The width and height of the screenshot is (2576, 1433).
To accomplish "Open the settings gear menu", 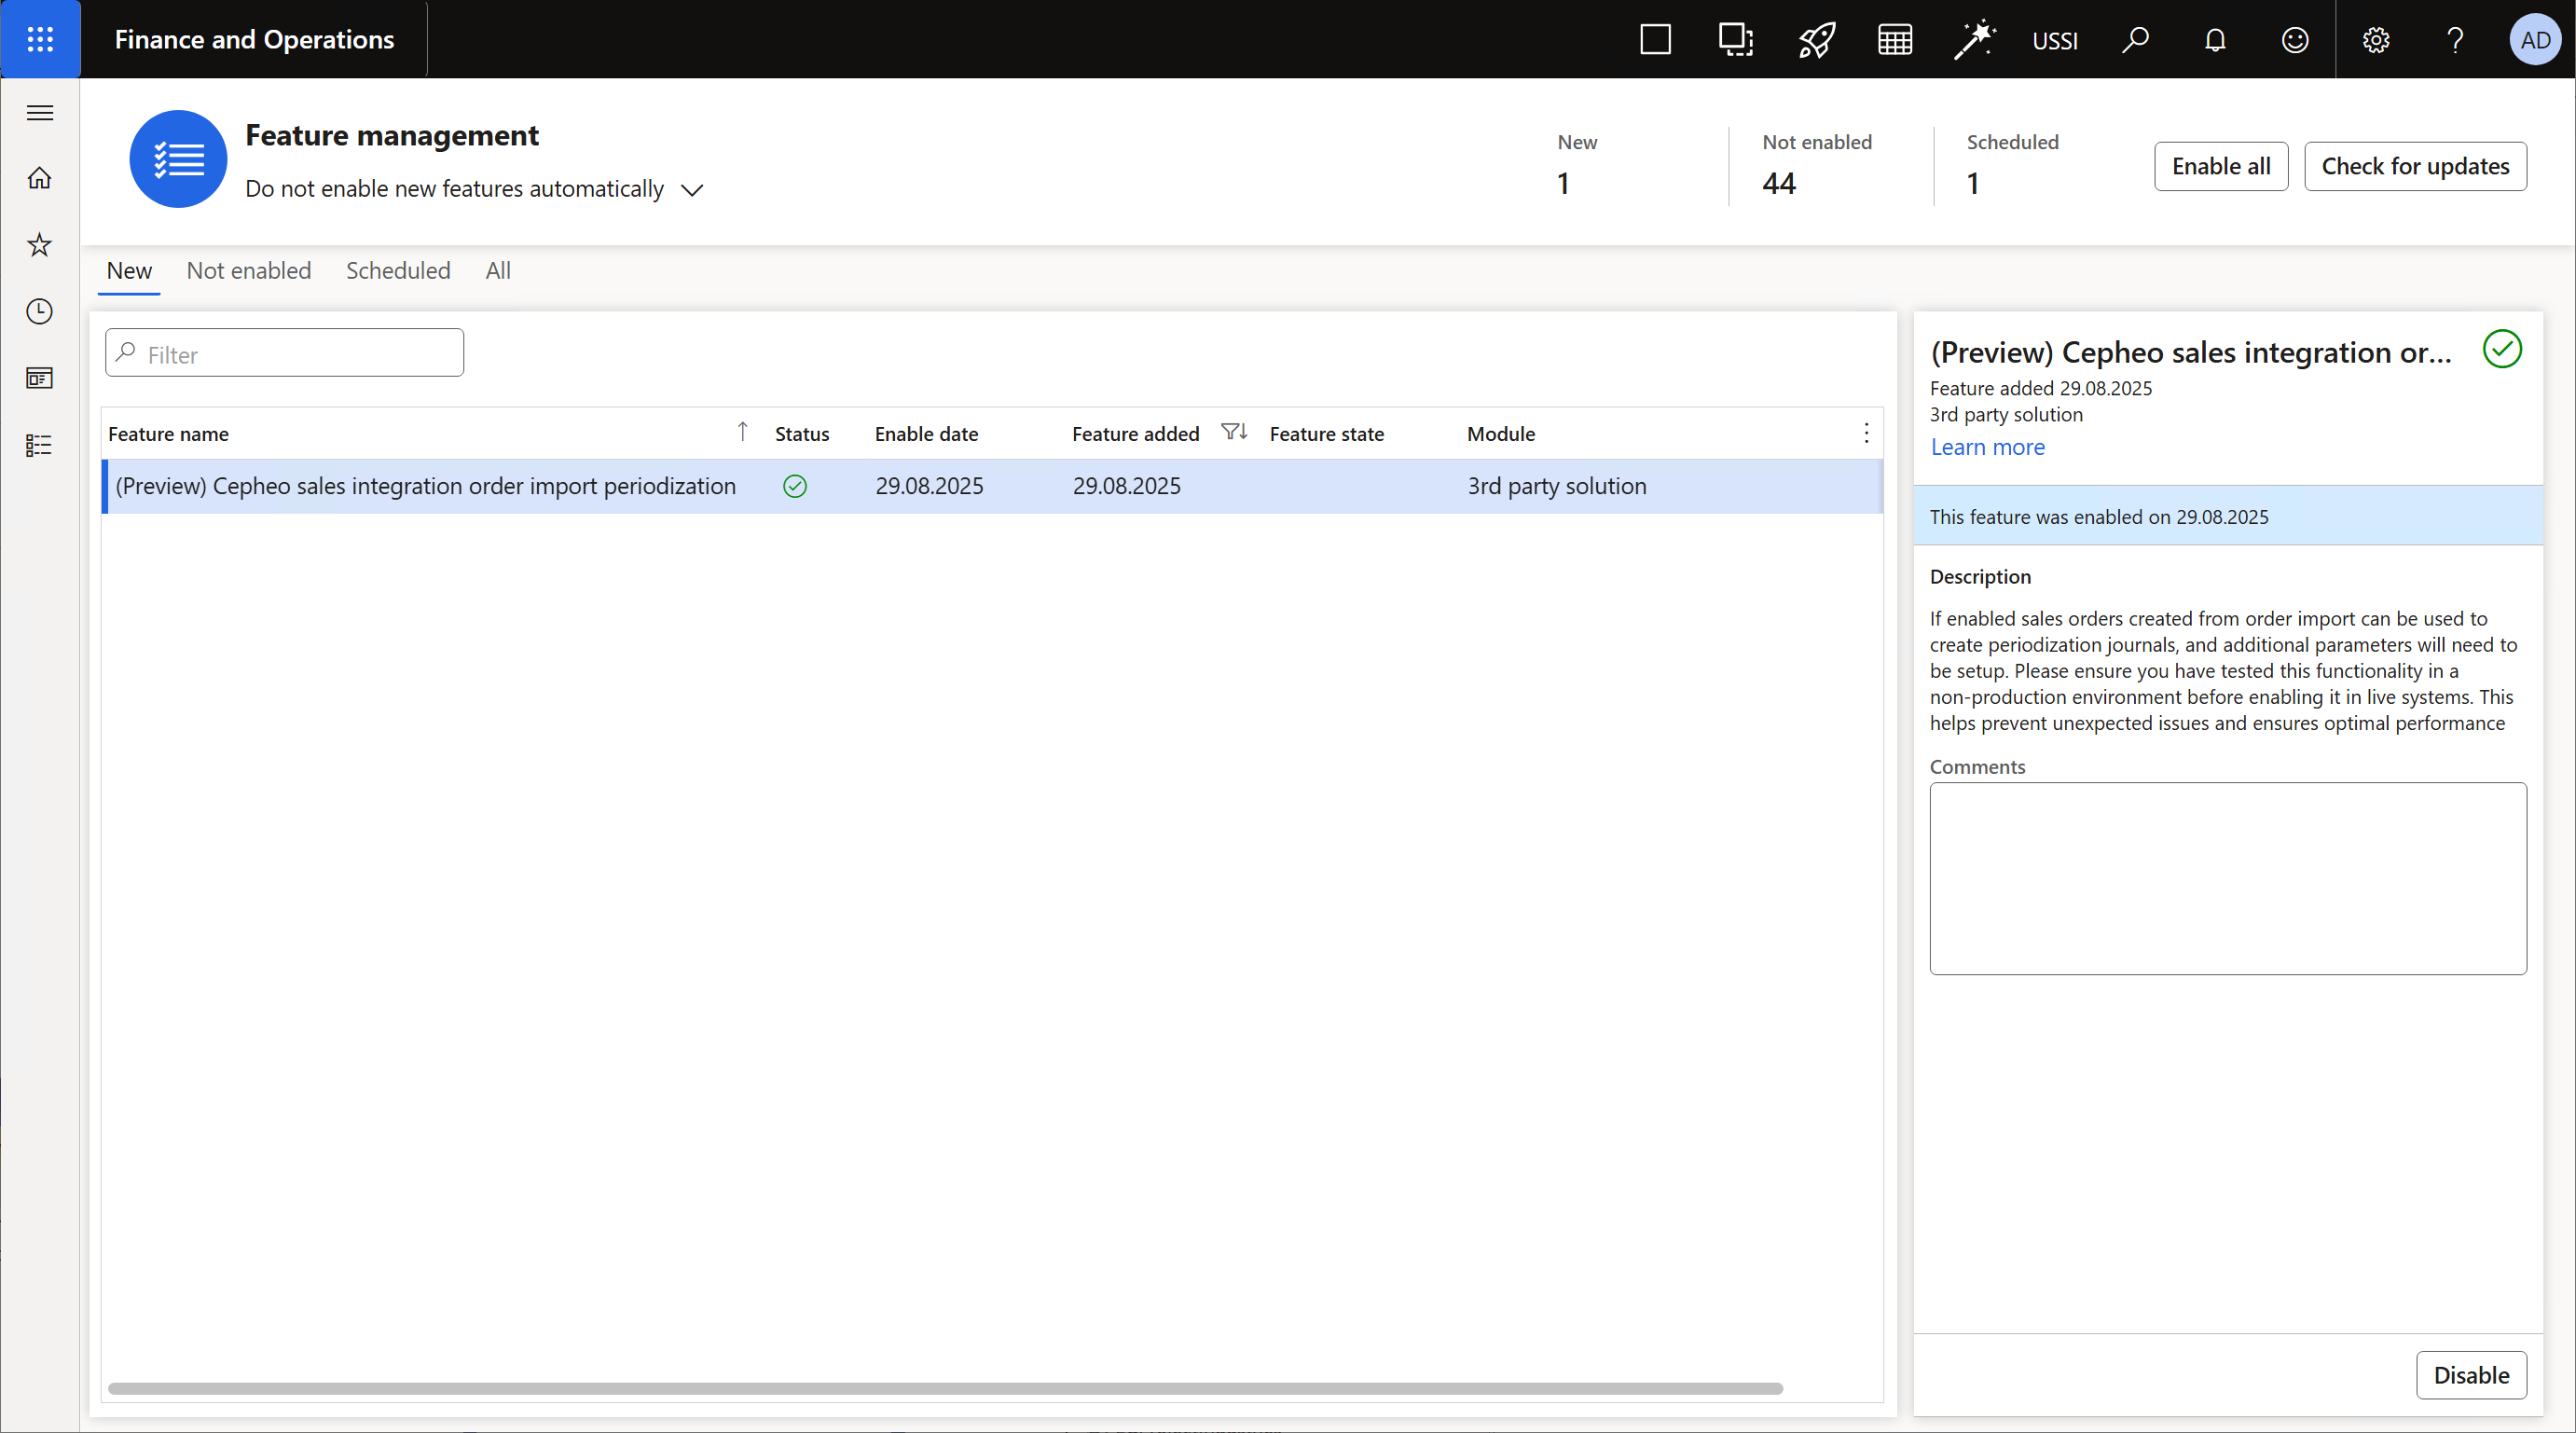I will (2376, 40).
